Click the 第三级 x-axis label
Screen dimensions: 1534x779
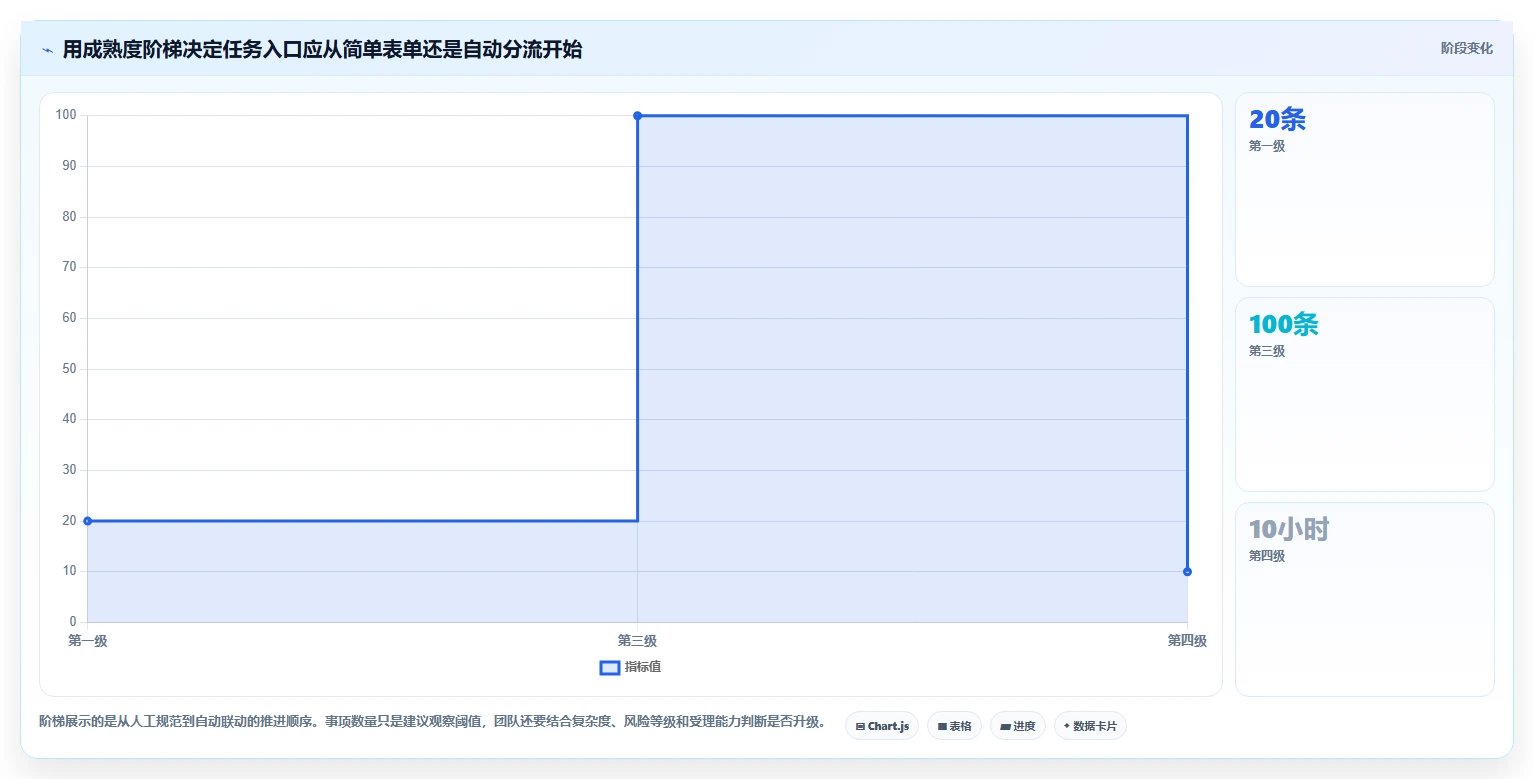tap(637, 641)
